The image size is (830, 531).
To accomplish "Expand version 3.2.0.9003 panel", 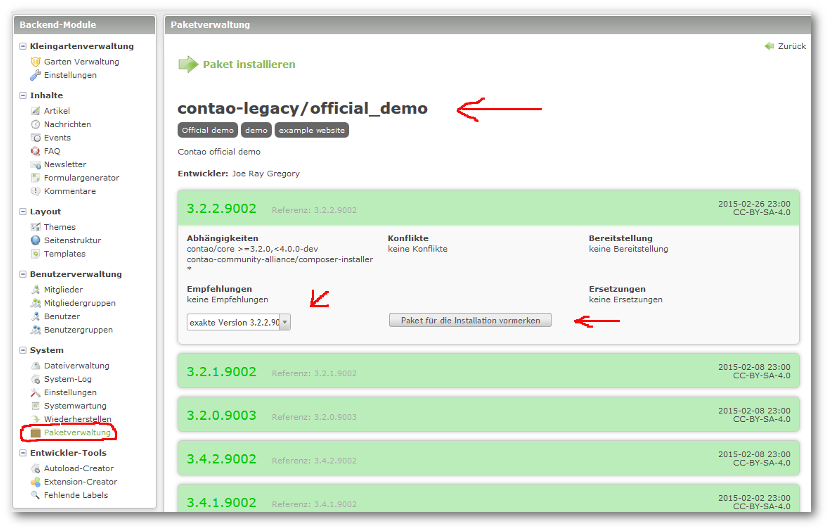I will pyautogui.click(x=488, y=415).
